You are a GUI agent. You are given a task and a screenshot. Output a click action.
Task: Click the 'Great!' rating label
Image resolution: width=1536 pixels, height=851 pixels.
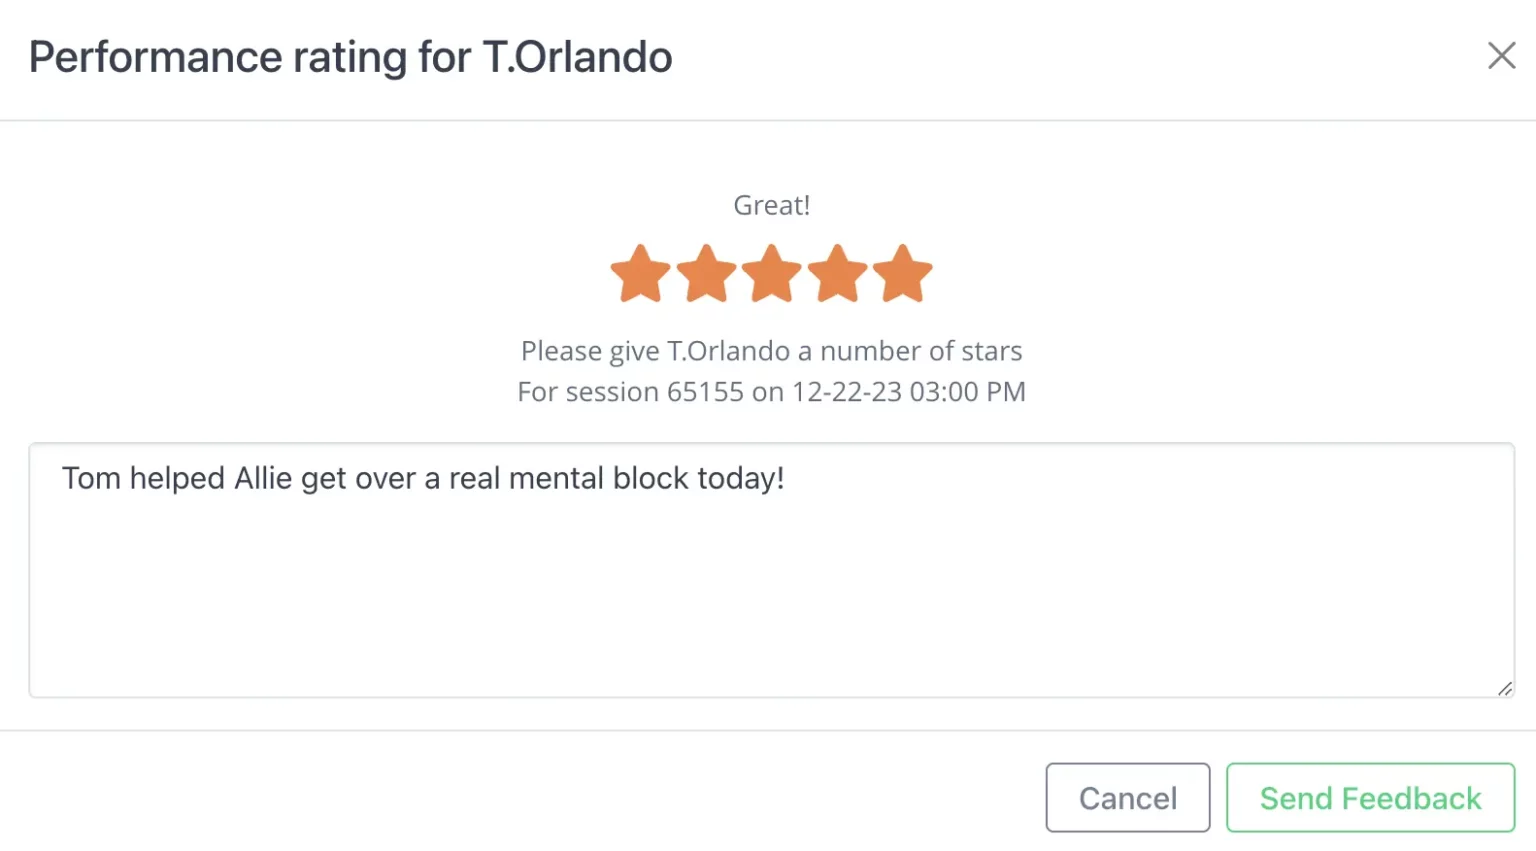[x=771, y=205]
